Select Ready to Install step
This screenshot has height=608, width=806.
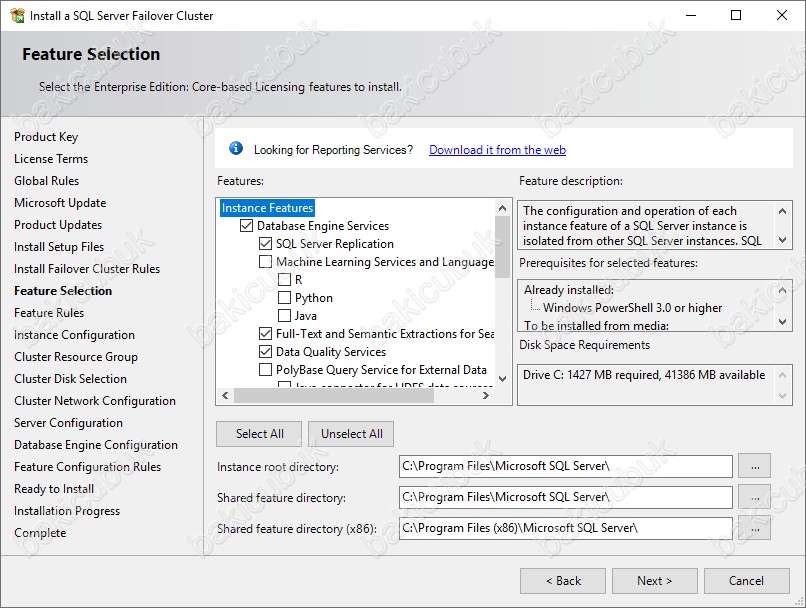pyautogui.click(x=54, y=489)
